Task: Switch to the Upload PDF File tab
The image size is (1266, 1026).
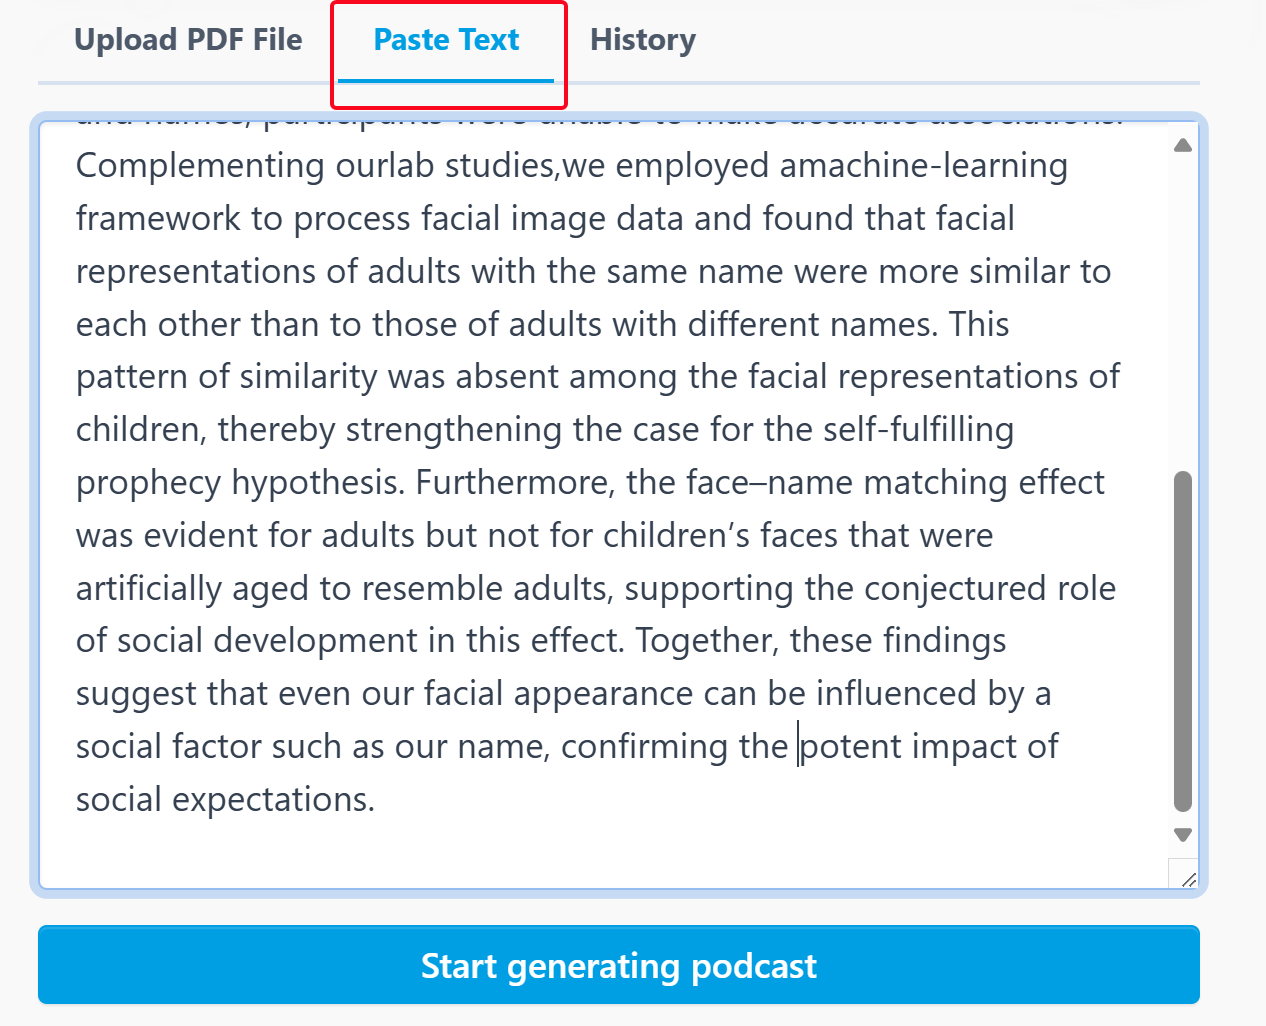Action: click(188, 40)
